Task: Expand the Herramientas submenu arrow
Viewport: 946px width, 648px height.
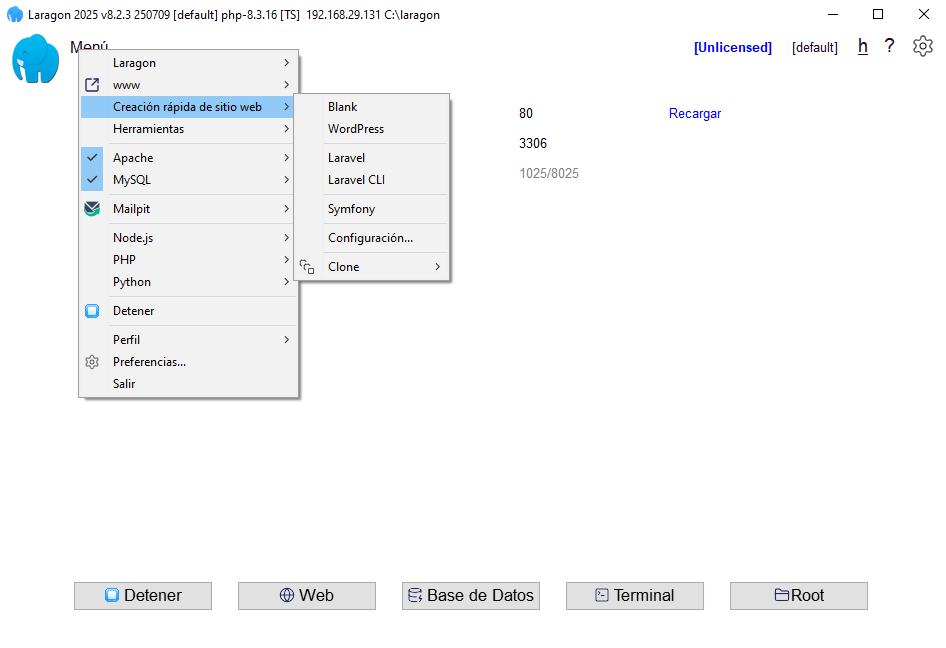Action: point(287,129)
